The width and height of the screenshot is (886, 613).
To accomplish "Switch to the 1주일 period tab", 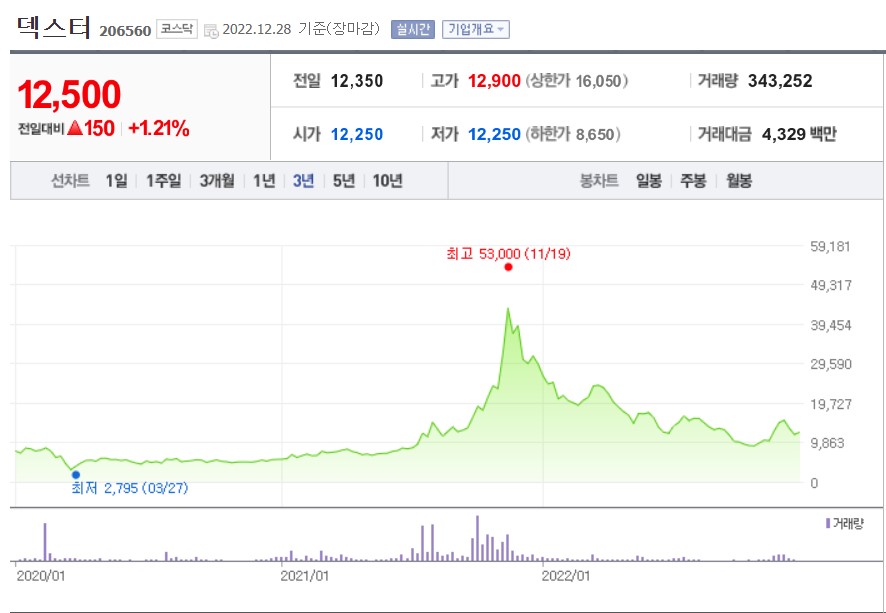I will pyautogui.click(x=161, y=180).
